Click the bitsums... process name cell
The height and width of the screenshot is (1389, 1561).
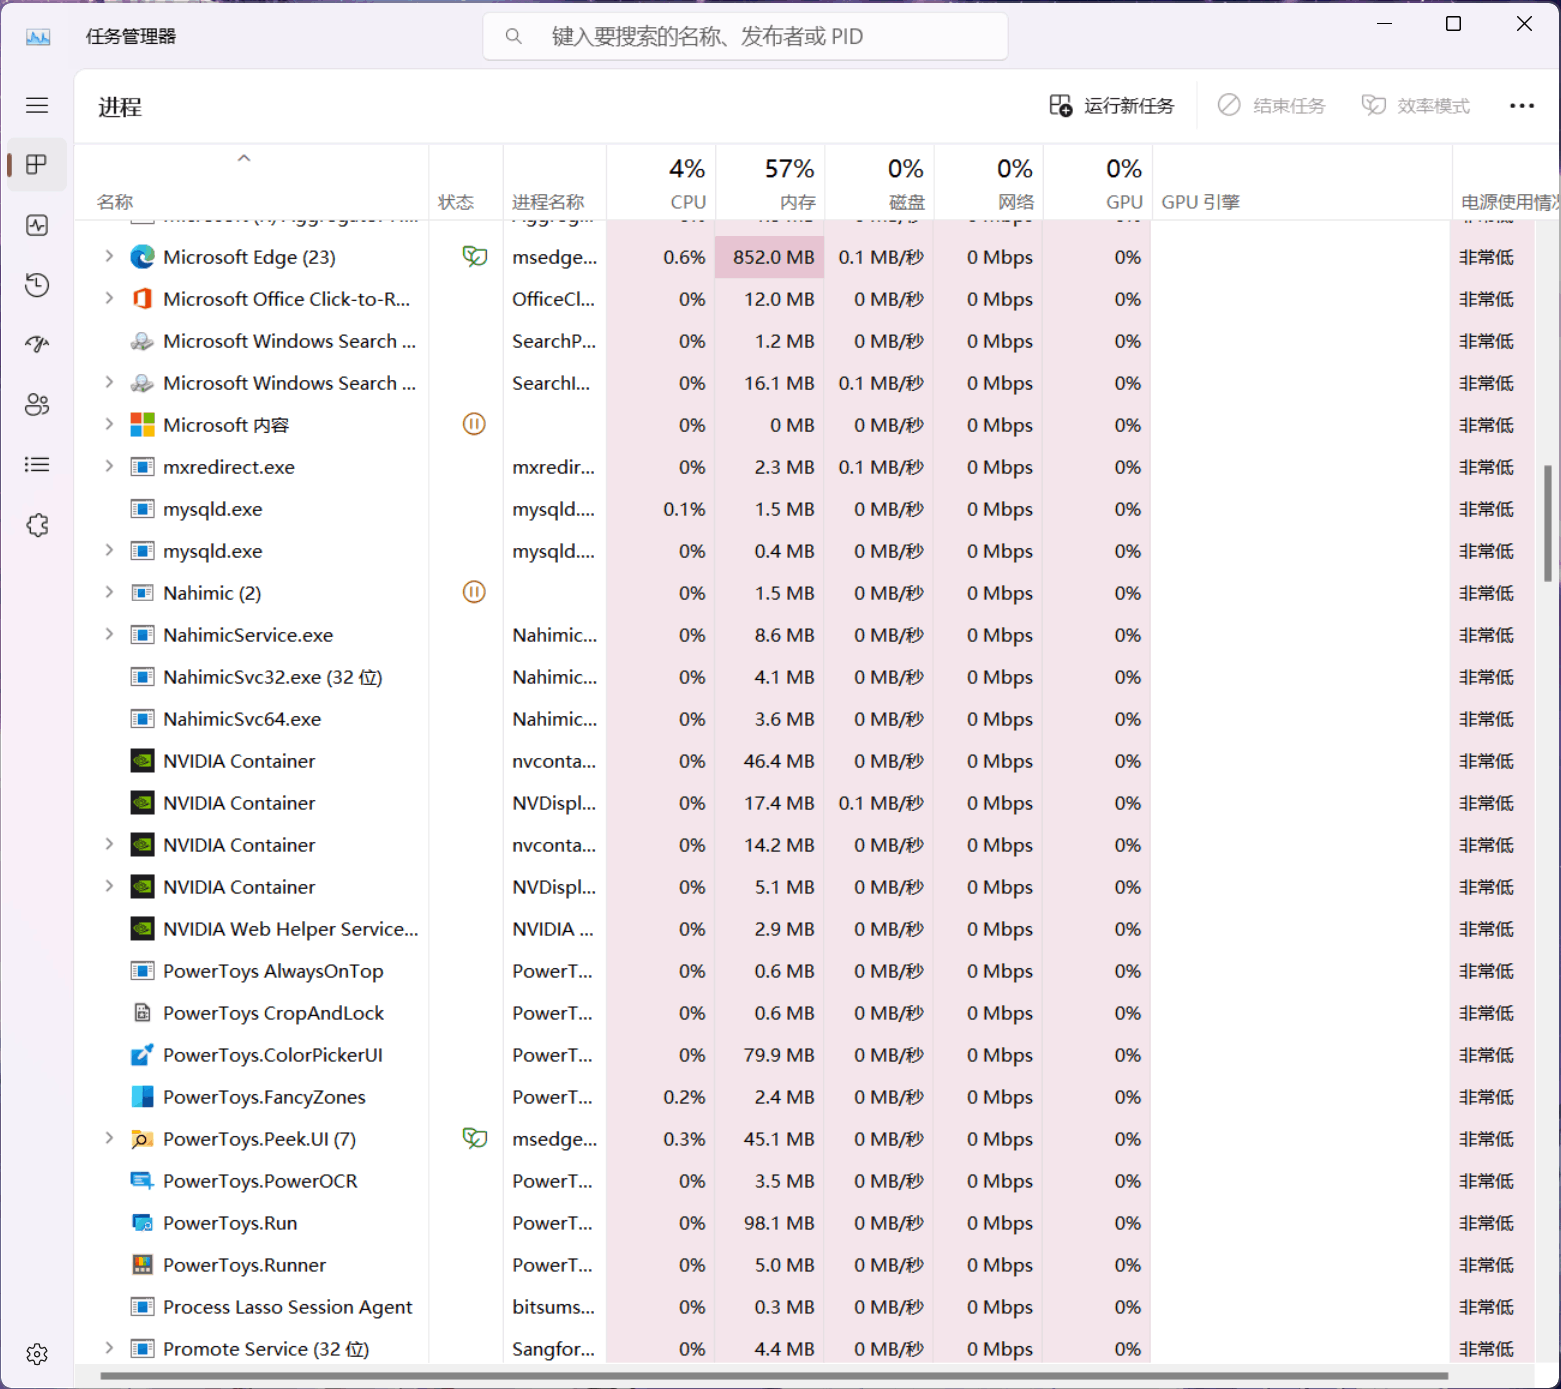tap(554, 1307)
